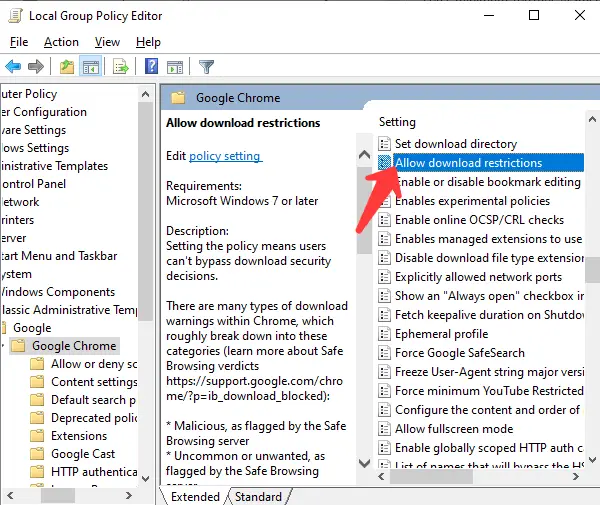This screenshot has height=505, width=600.
Task: Click tree pane scroll up arrow
Action: [x=145, y=94]
